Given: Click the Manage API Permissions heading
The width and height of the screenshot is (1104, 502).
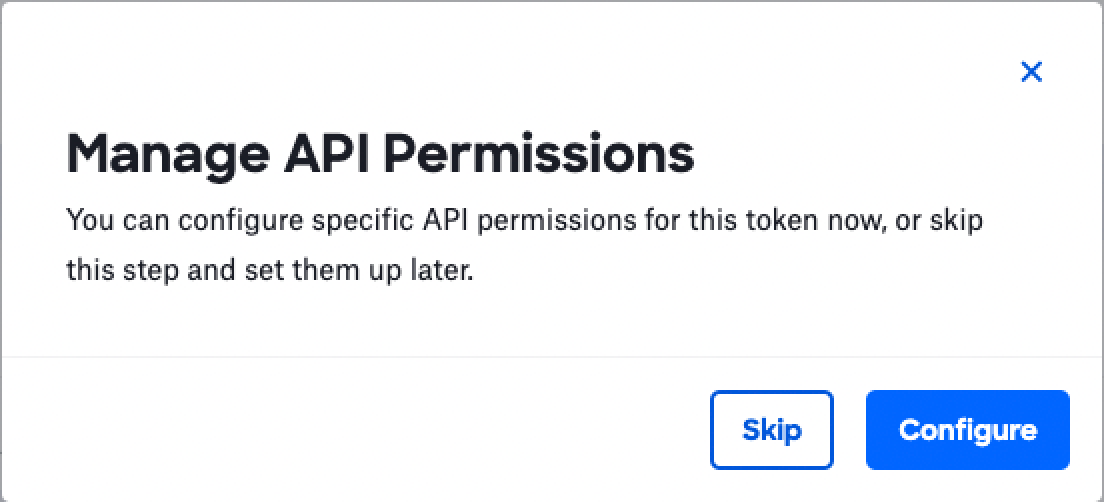Looking at the screenshot, I should point(380,155).
